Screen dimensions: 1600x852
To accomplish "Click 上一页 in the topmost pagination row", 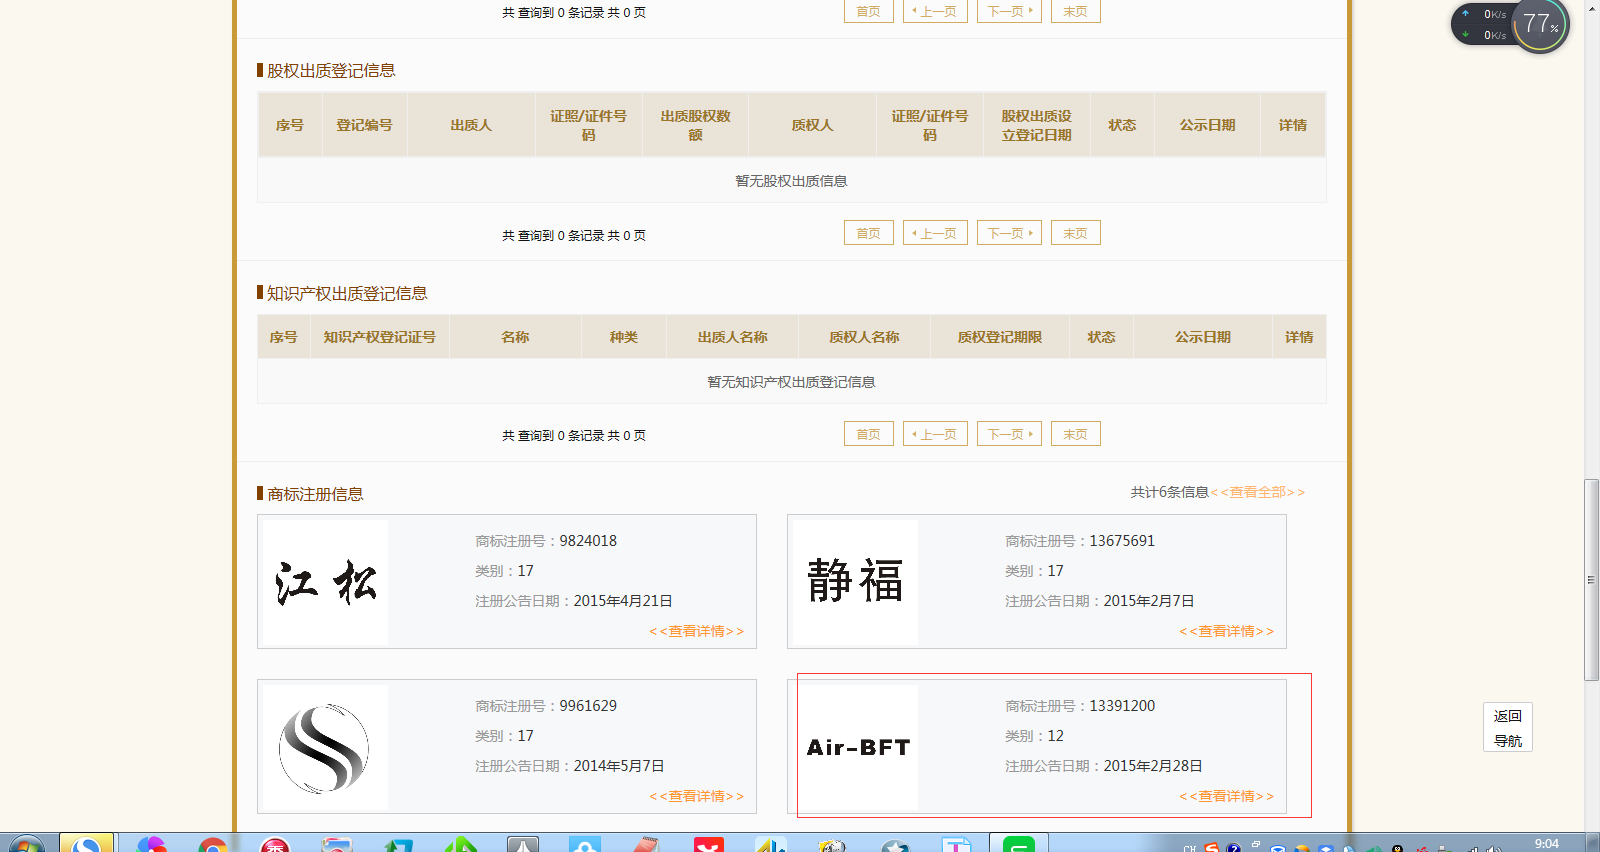I will tap(935, 11).
